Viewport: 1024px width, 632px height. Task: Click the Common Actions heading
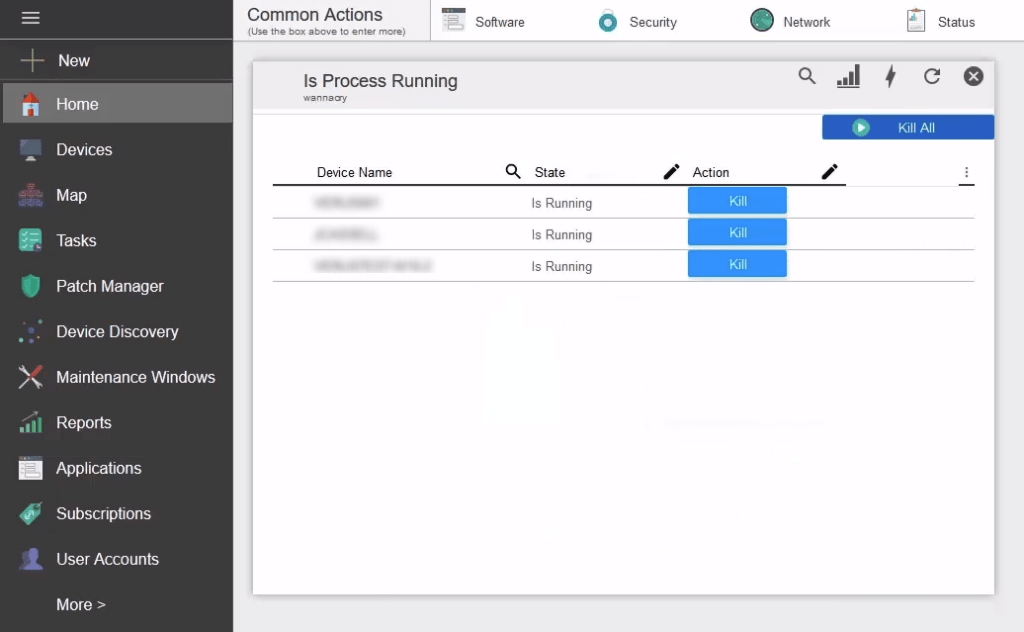(x=315, y=14)
